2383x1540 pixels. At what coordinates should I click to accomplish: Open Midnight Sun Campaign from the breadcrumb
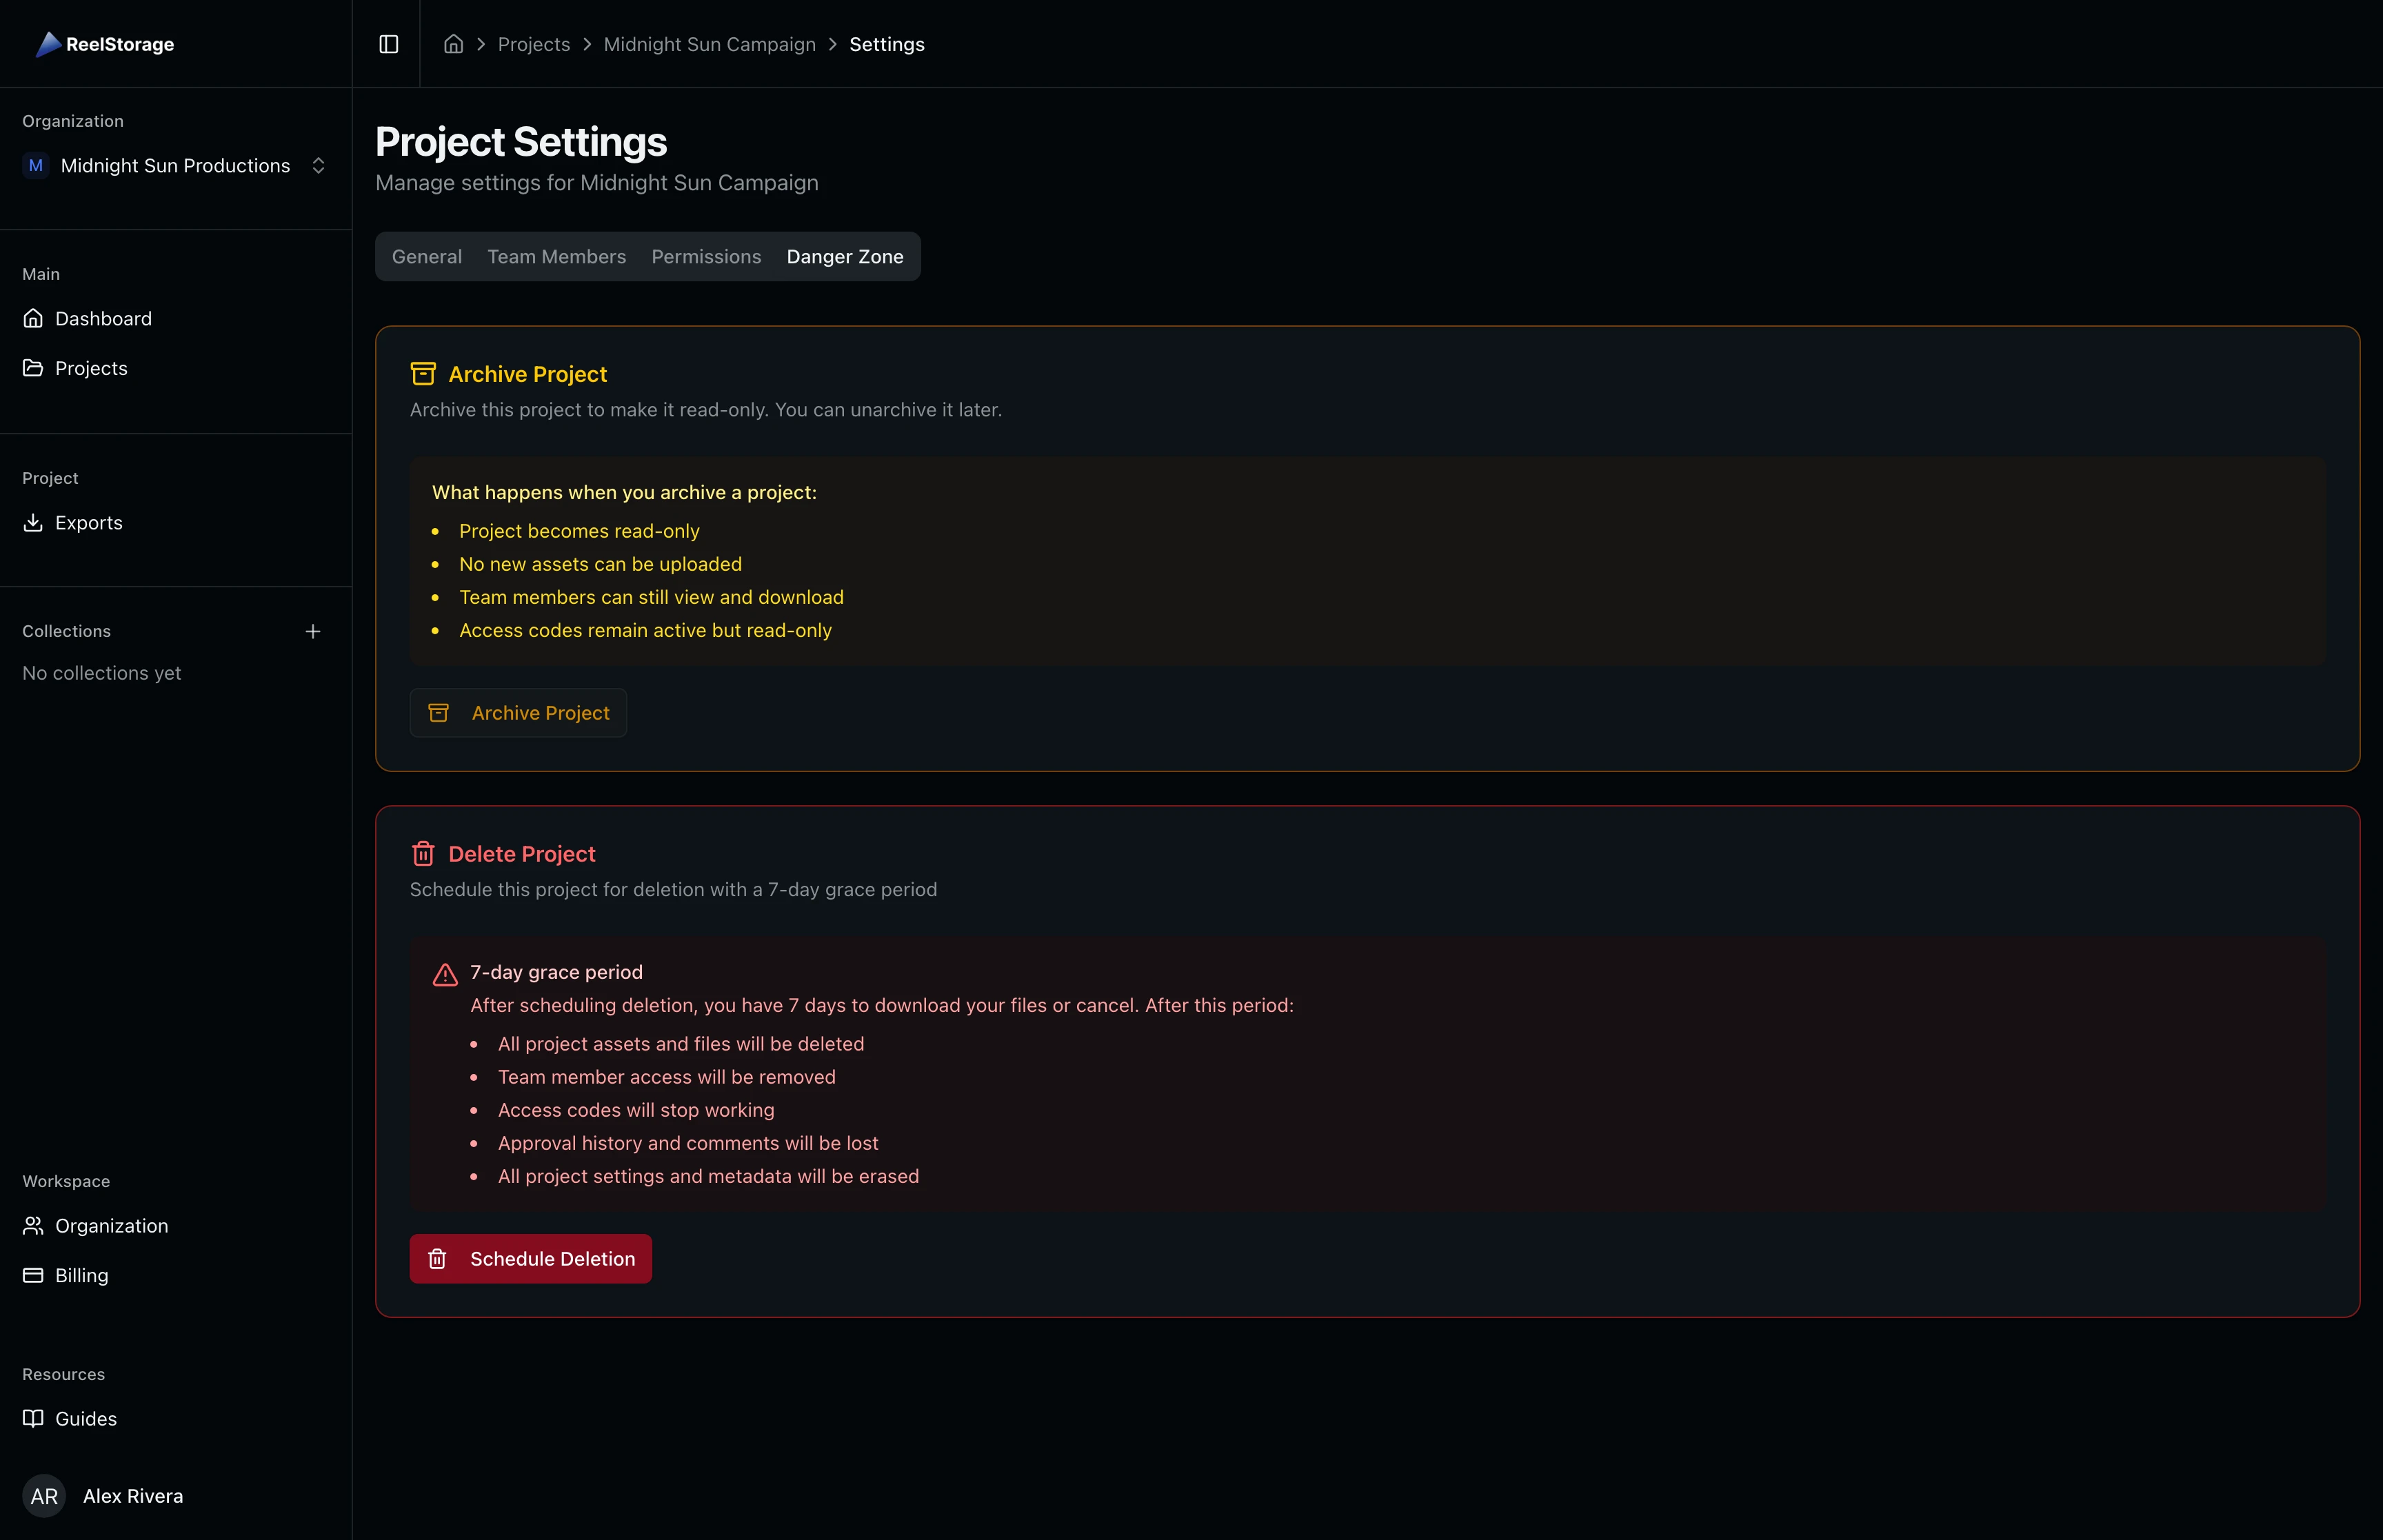pos(709,44)
